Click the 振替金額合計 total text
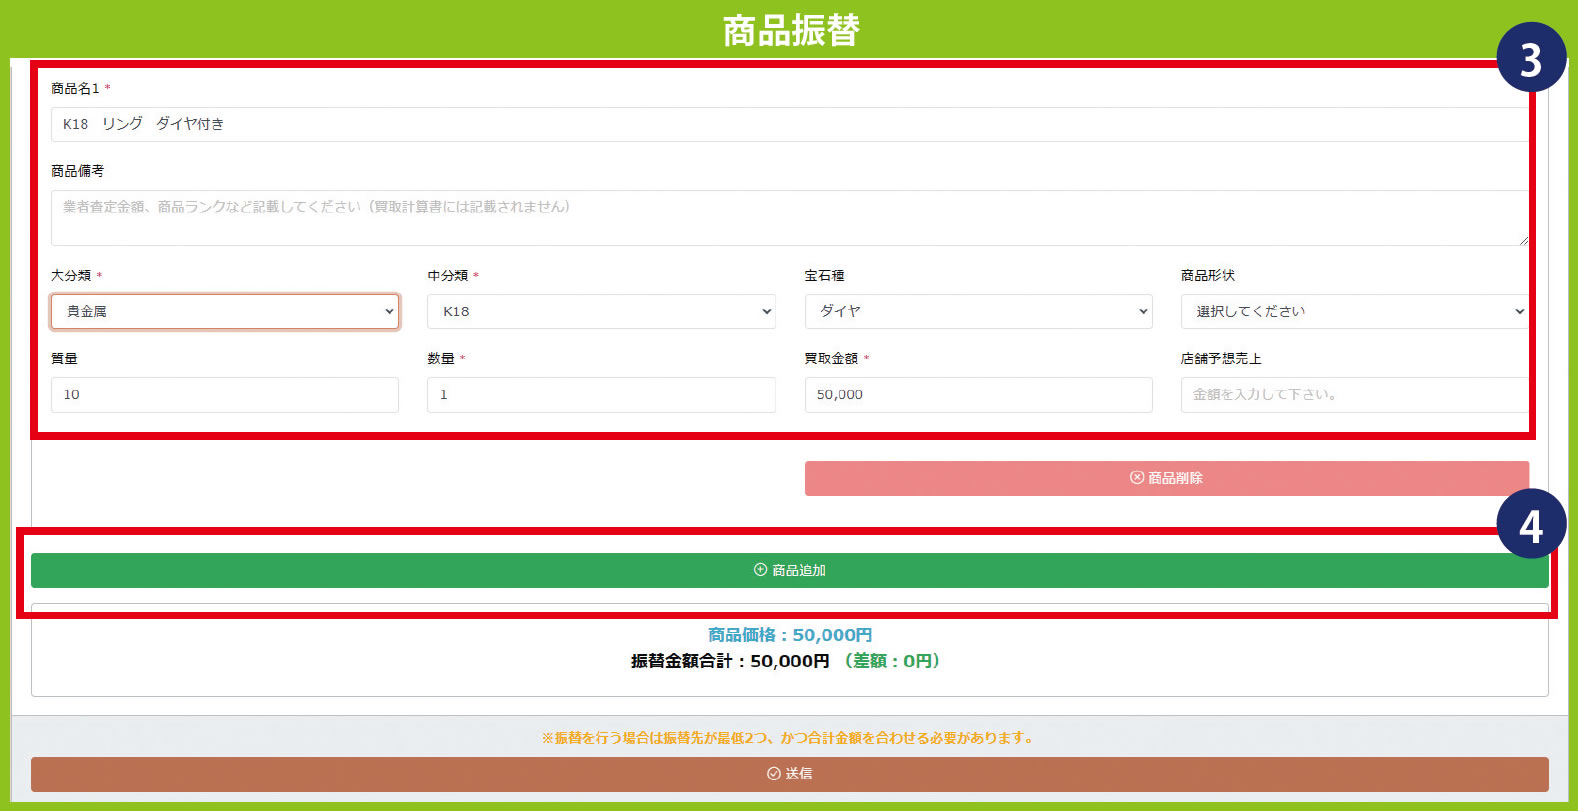Screen dimensions: 1578x811 tap(730, 661)
